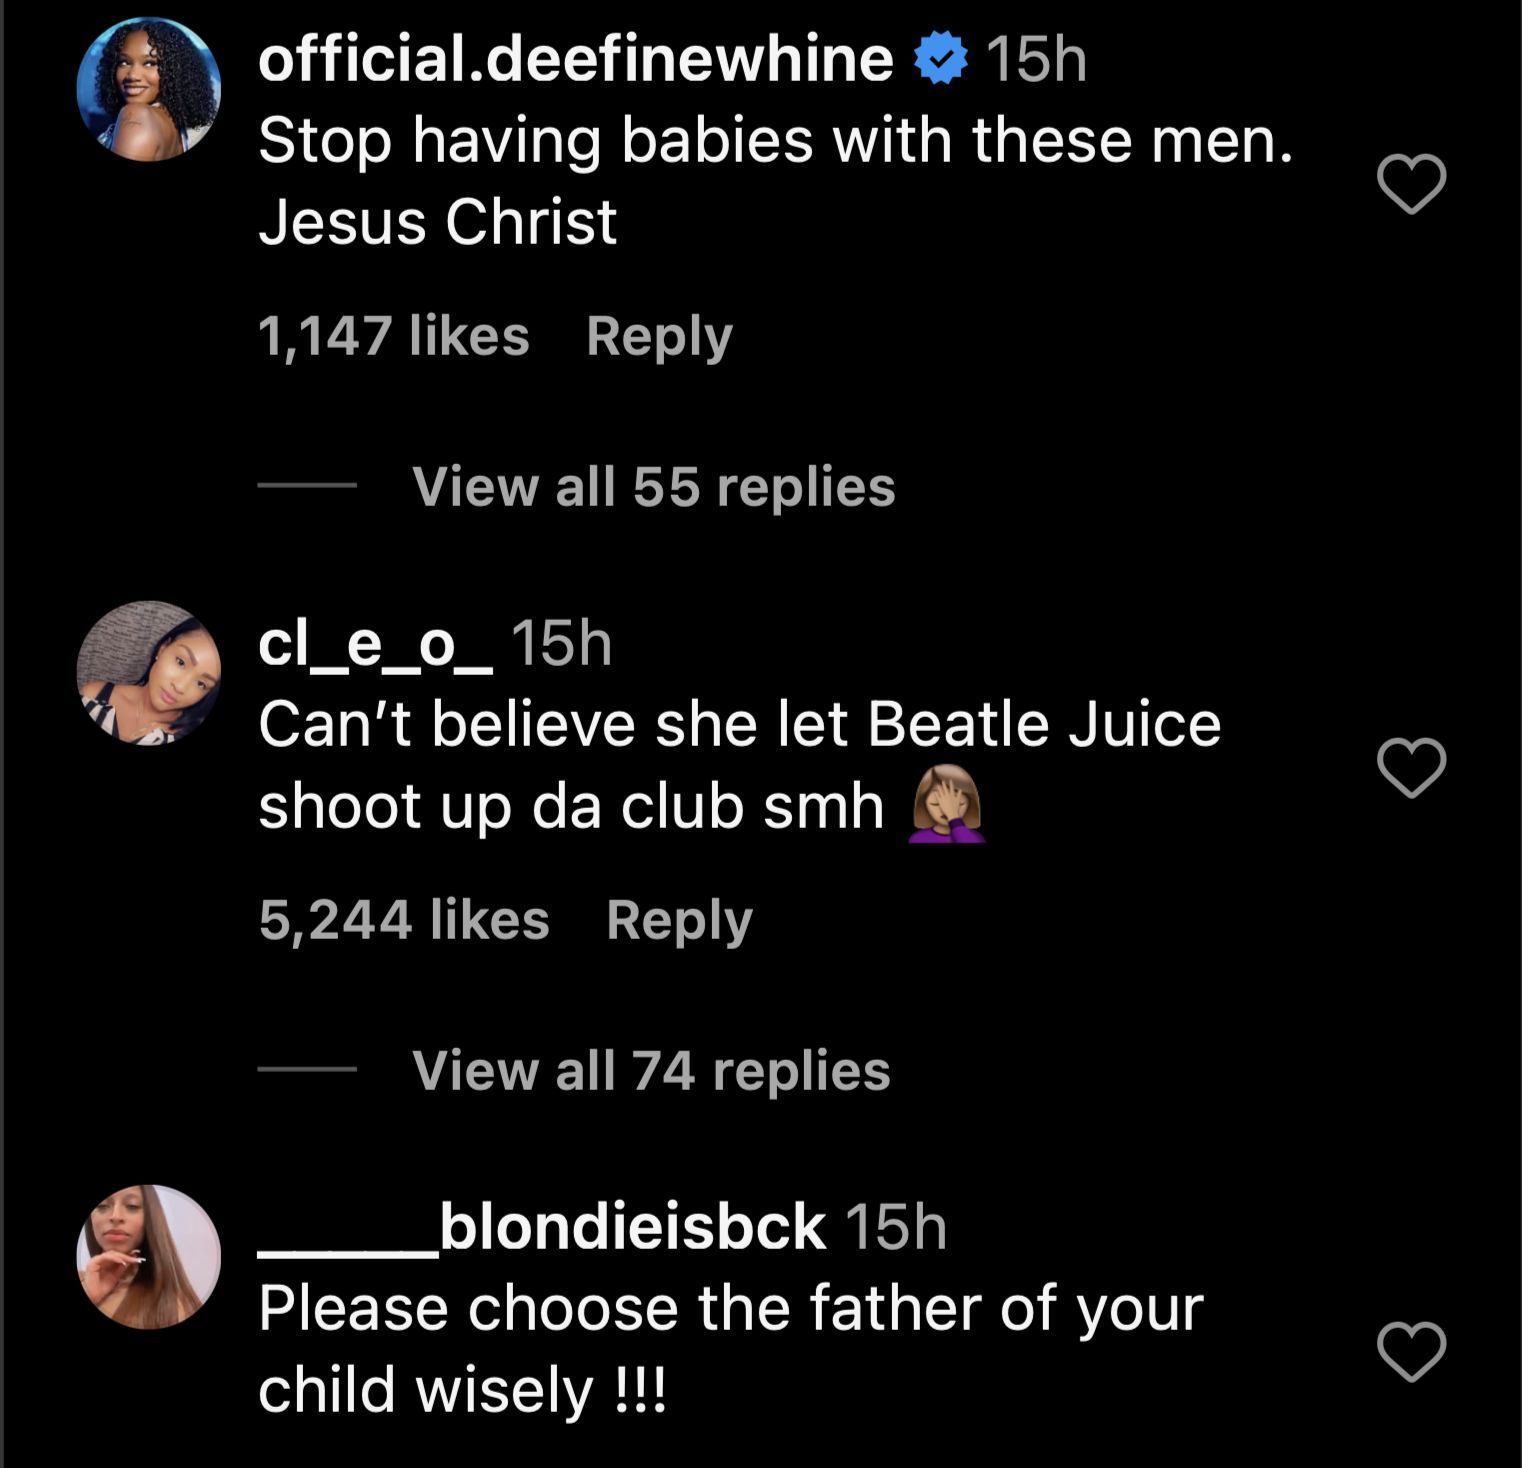
Task: Reply to the "Stop having babies" comment
Action: tap(659, 336)
